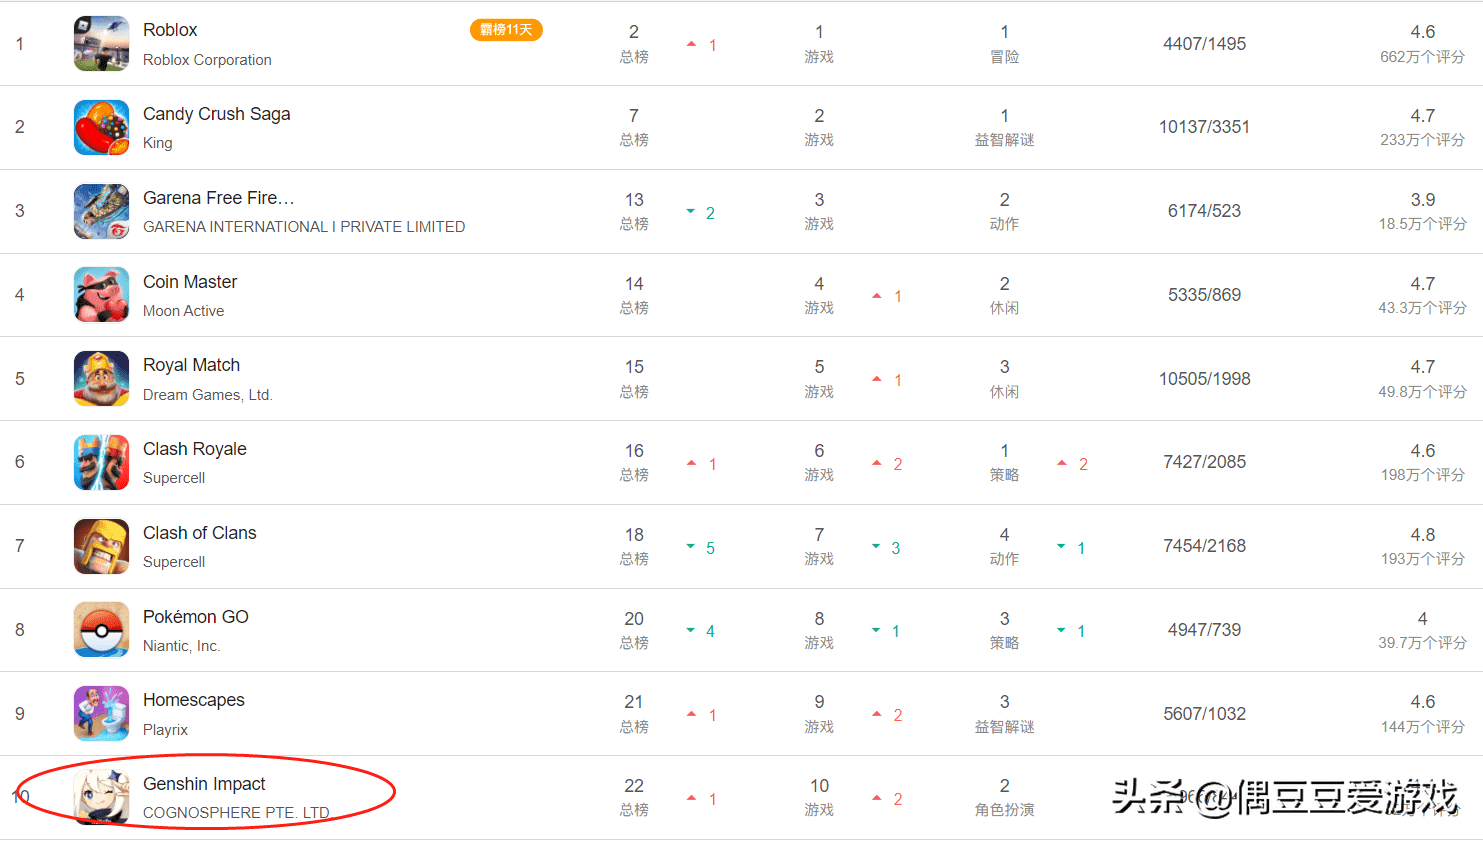
Task: Open the Roblox app icon
Action: [x=101, y=43]
